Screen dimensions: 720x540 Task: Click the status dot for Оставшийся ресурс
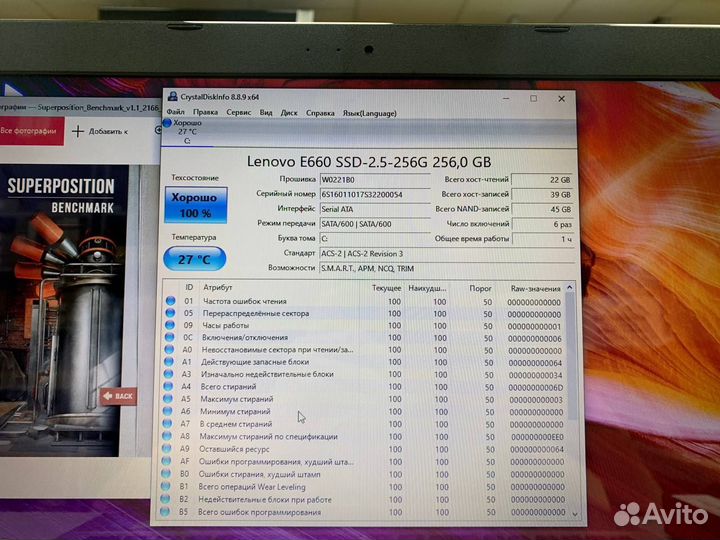point(166,448)
